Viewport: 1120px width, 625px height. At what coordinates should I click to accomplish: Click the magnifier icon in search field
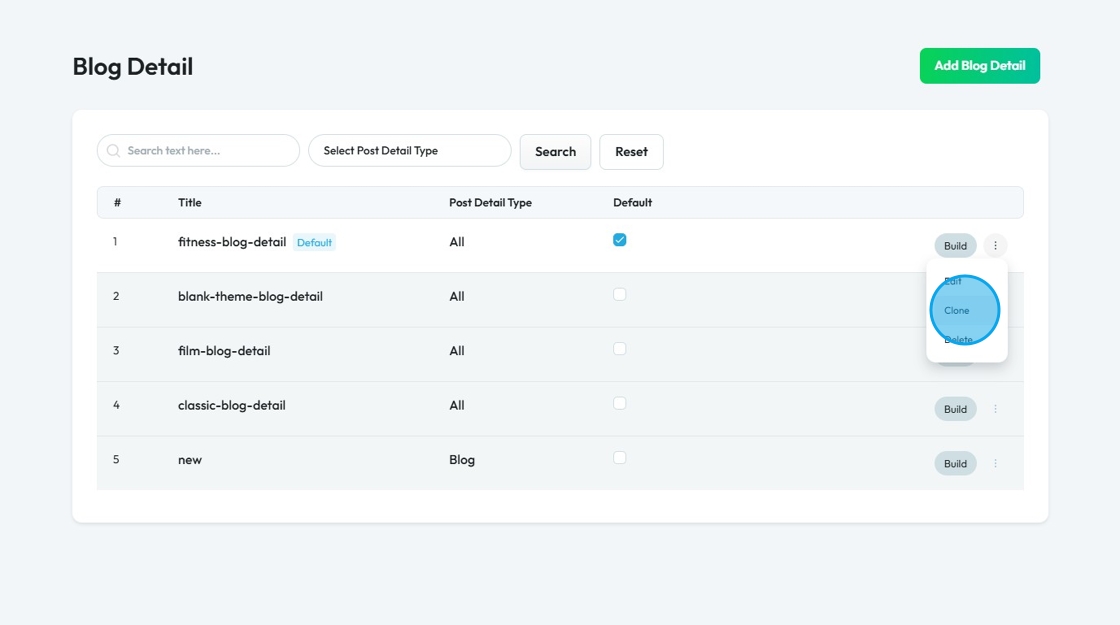113,151
